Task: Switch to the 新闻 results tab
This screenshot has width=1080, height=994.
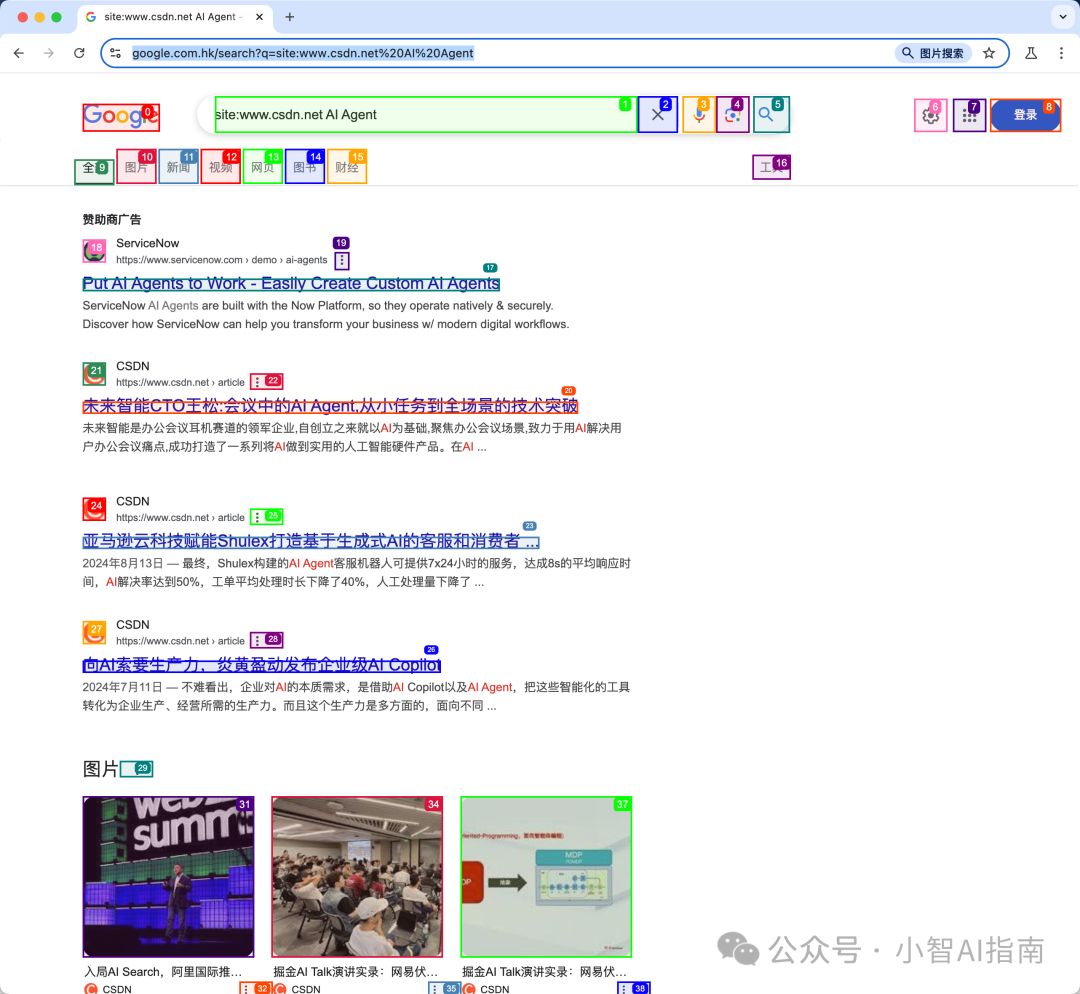Action: coord(178,167)
